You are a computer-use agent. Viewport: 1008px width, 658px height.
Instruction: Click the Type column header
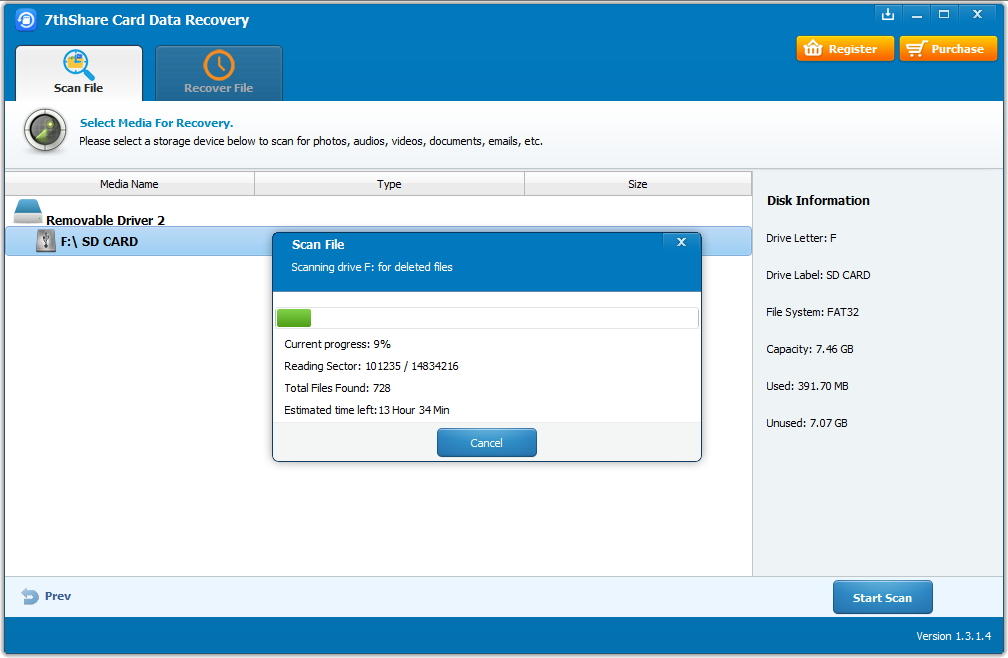click(x=389, y=184)
